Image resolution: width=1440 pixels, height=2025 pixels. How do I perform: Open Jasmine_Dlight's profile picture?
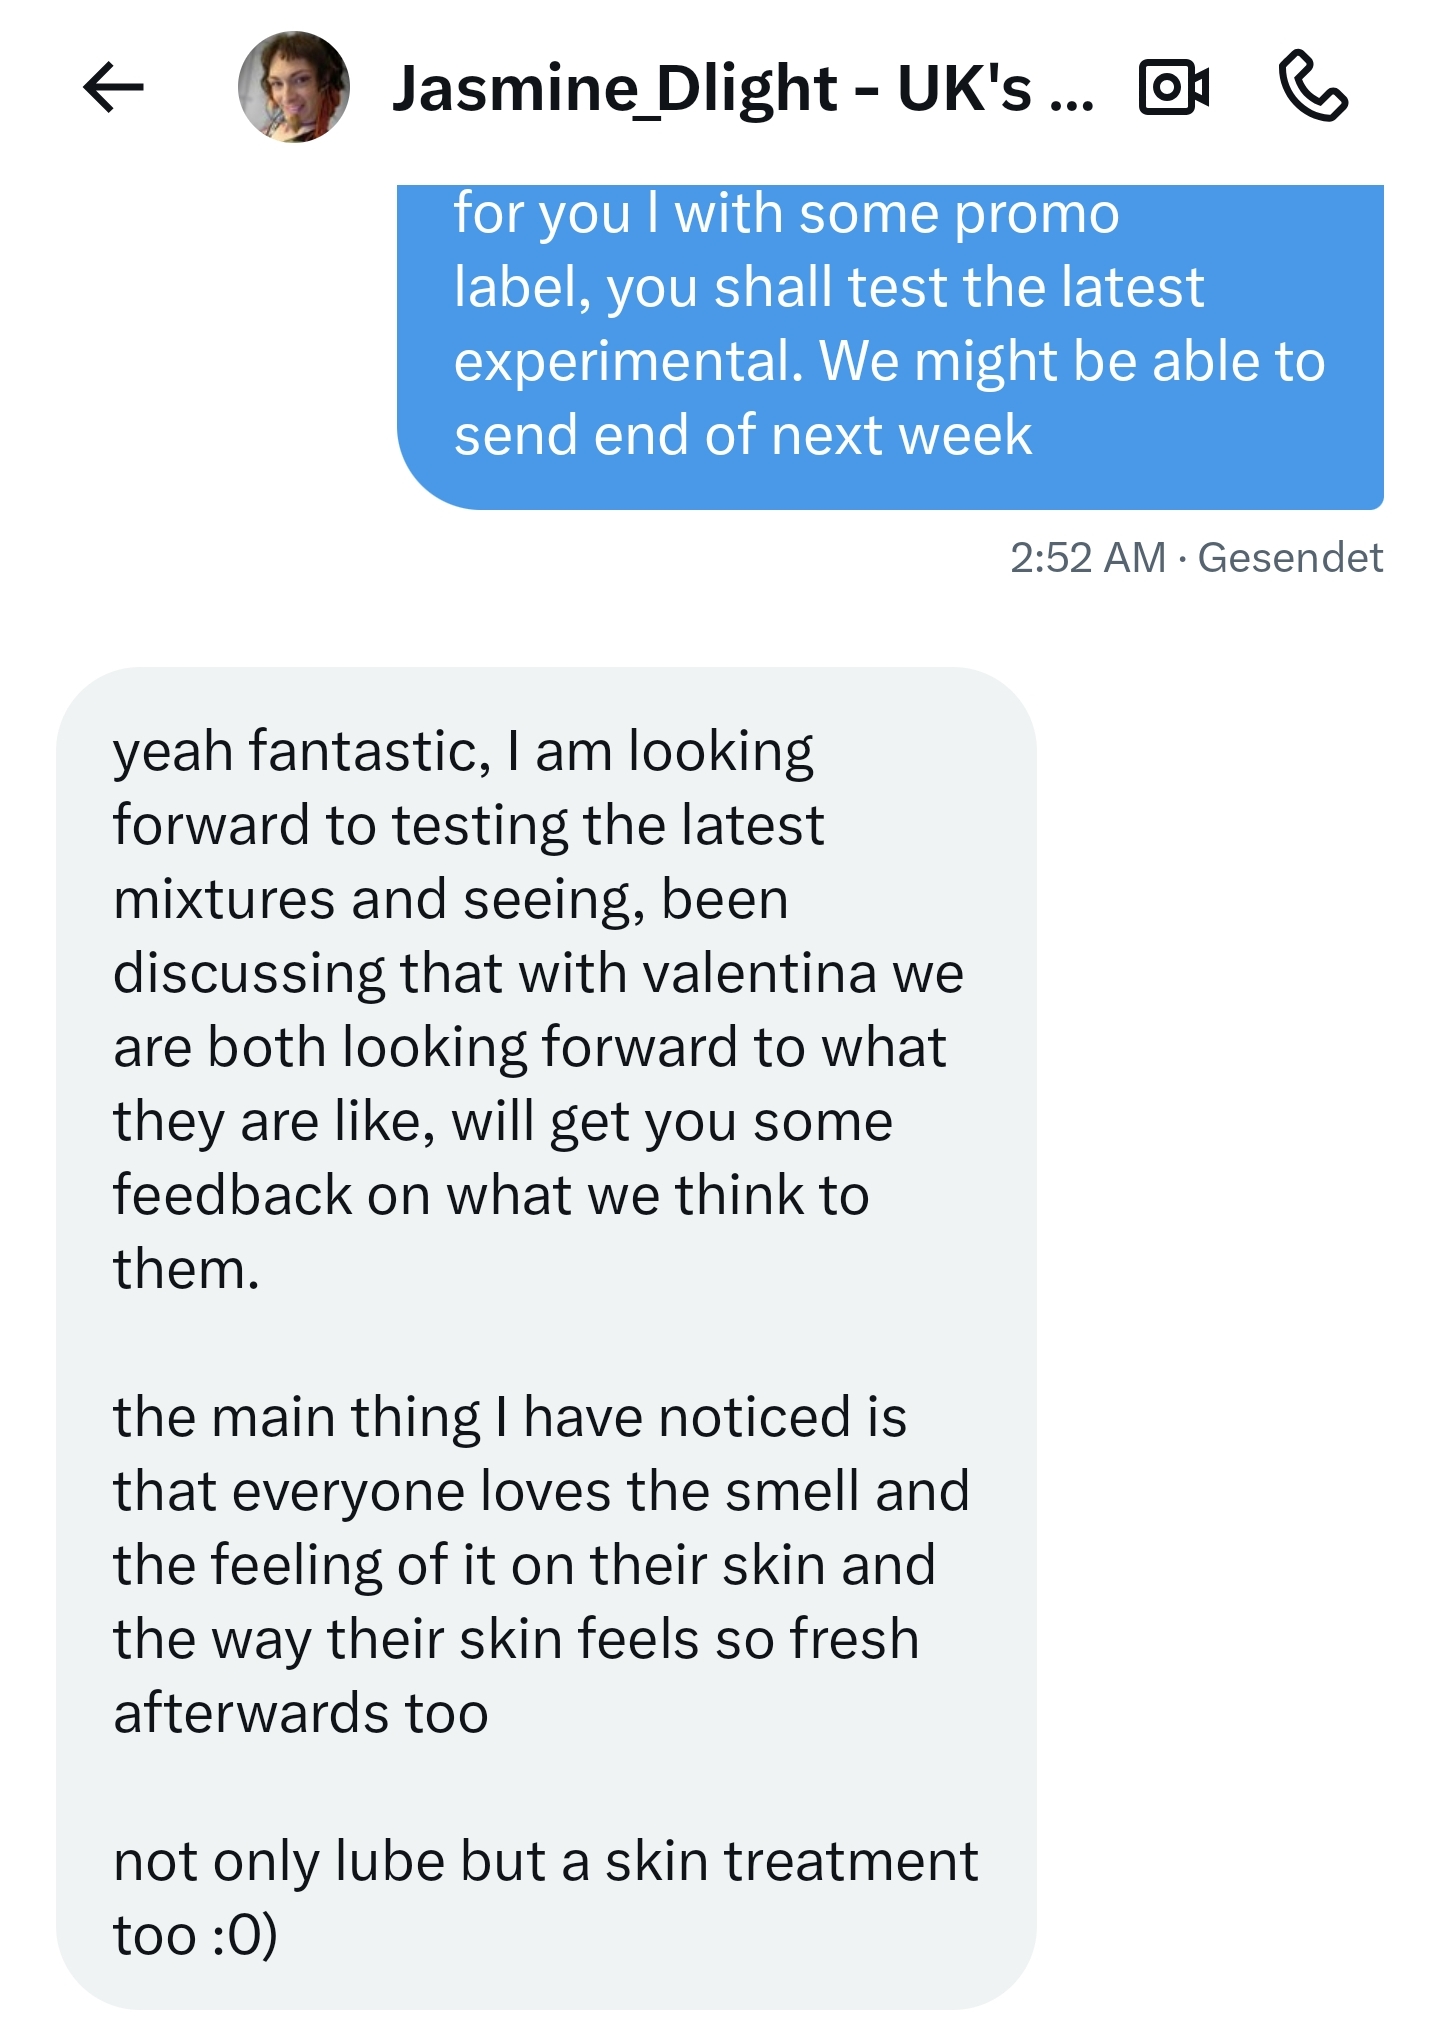[x=294, y=87]
